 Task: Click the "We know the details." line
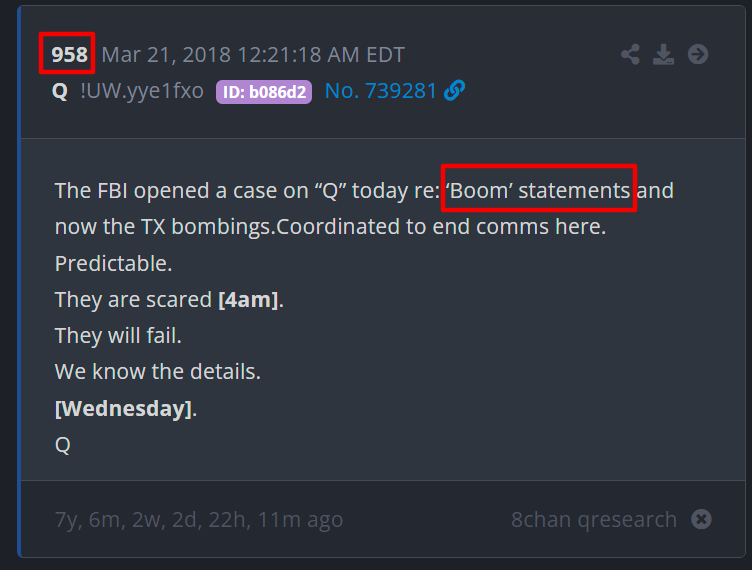pos(158,372)
